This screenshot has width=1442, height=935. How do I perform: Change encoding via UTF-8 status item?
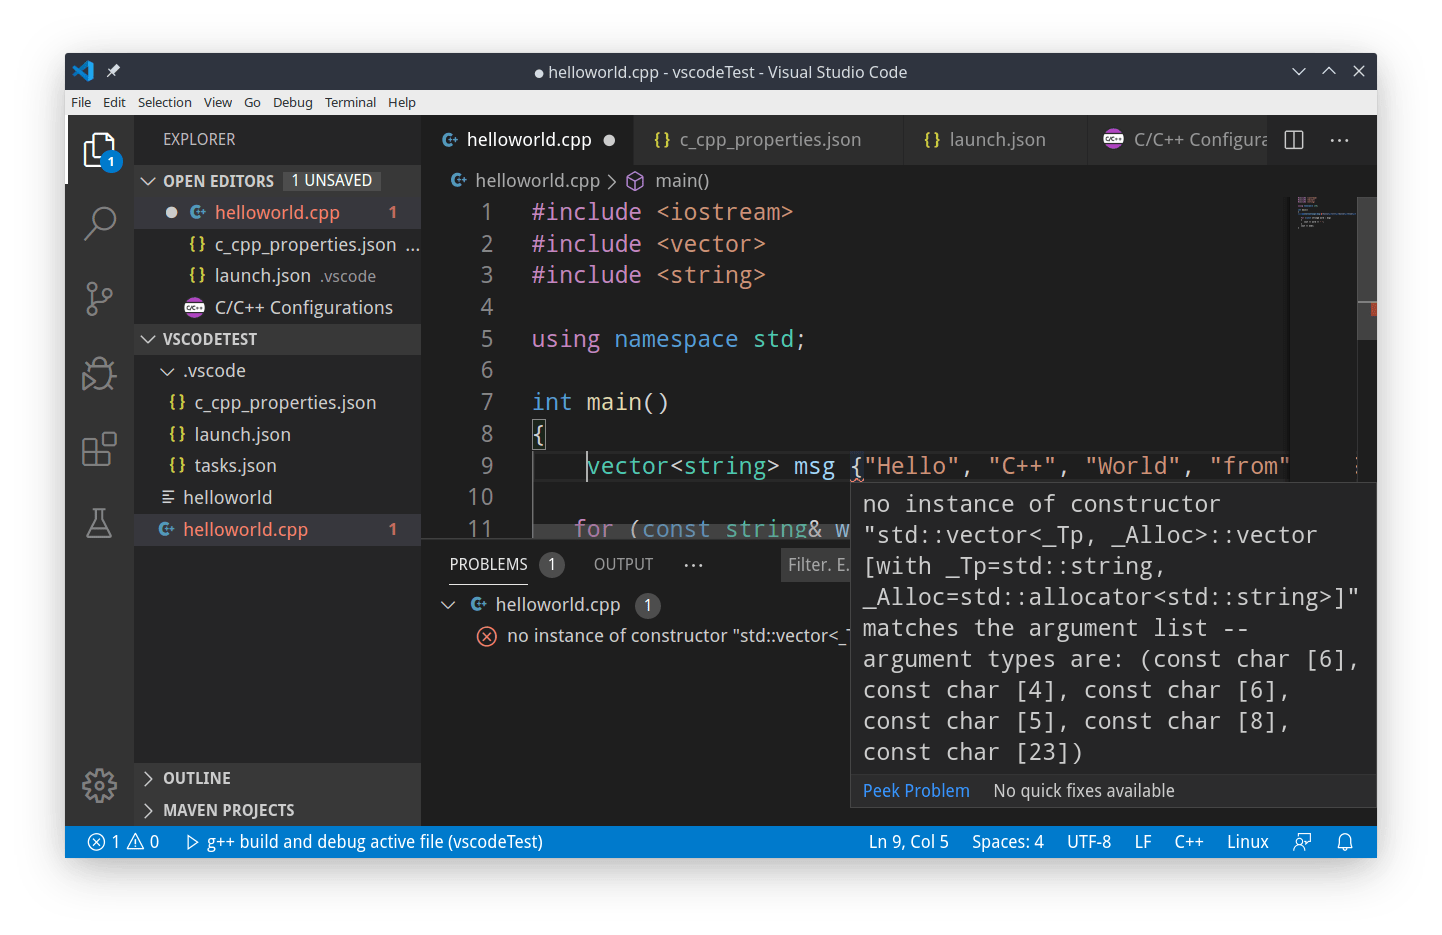coord(1089,842)
